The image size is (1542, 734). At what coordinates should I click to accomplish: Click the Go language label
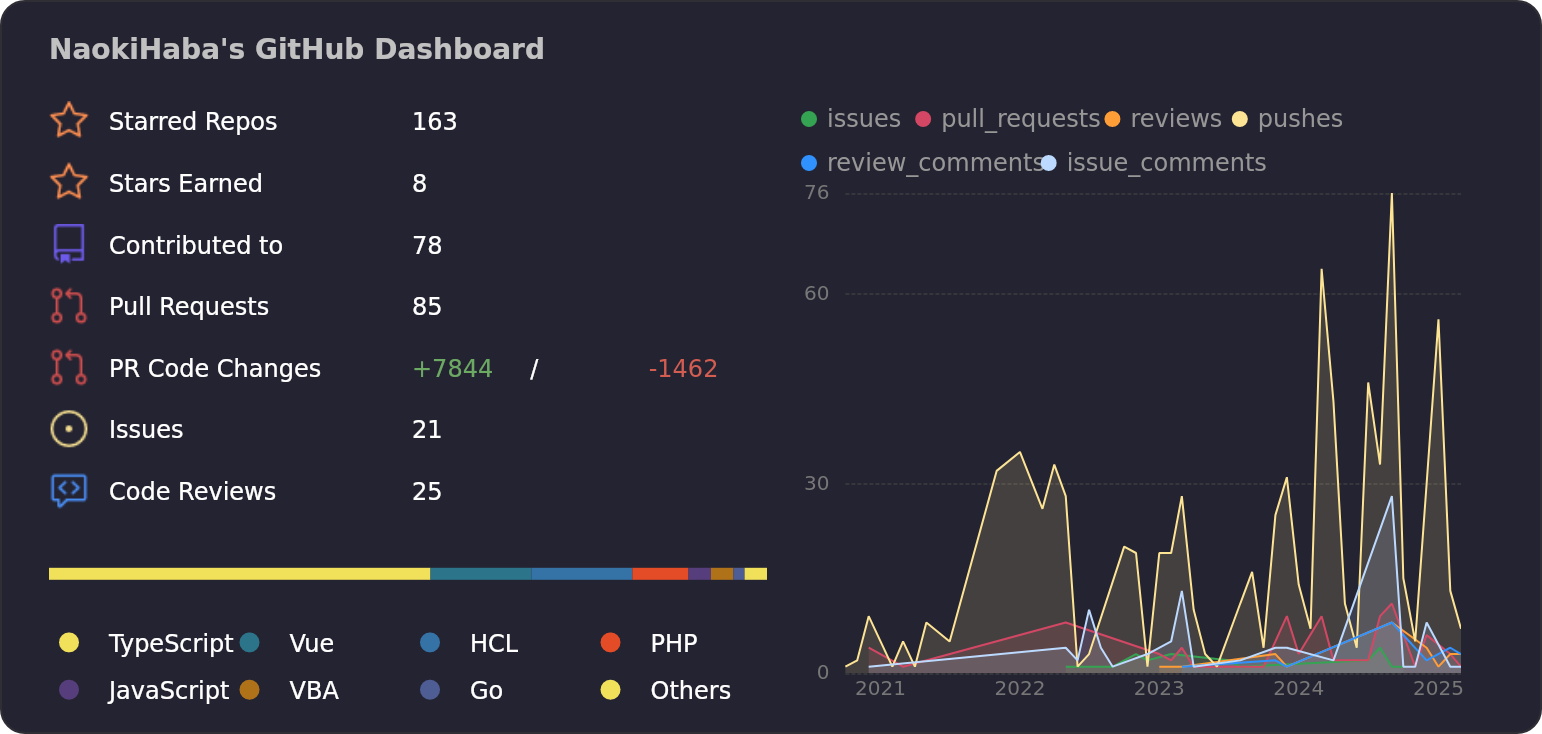coord(486,691)
